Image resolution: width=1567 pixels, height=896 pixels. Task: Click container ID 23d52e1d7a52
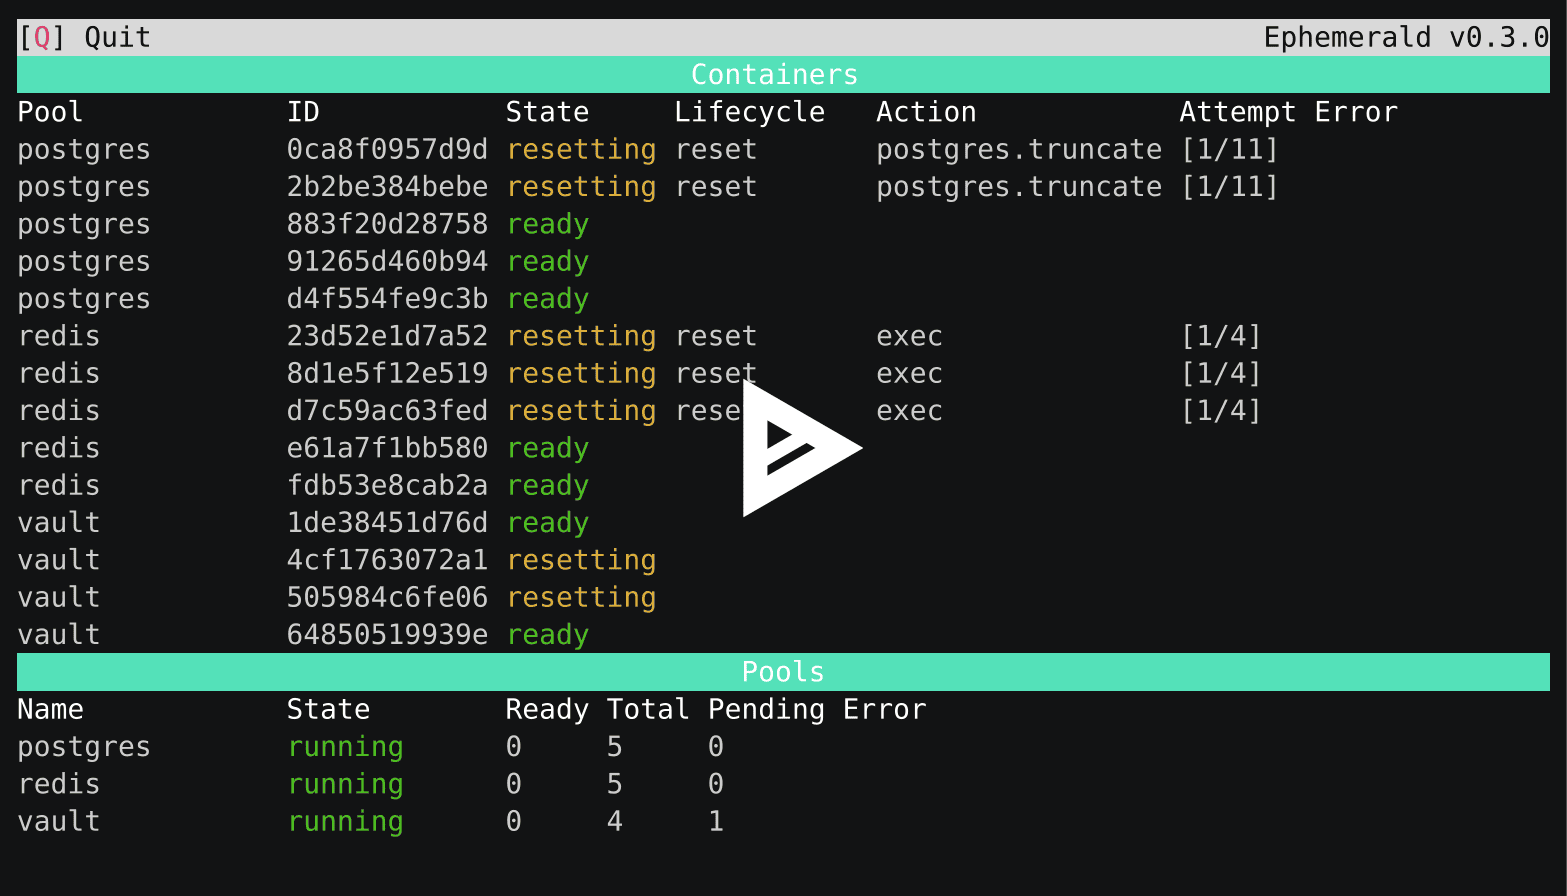pyautogui.click(x=387, y=336)
